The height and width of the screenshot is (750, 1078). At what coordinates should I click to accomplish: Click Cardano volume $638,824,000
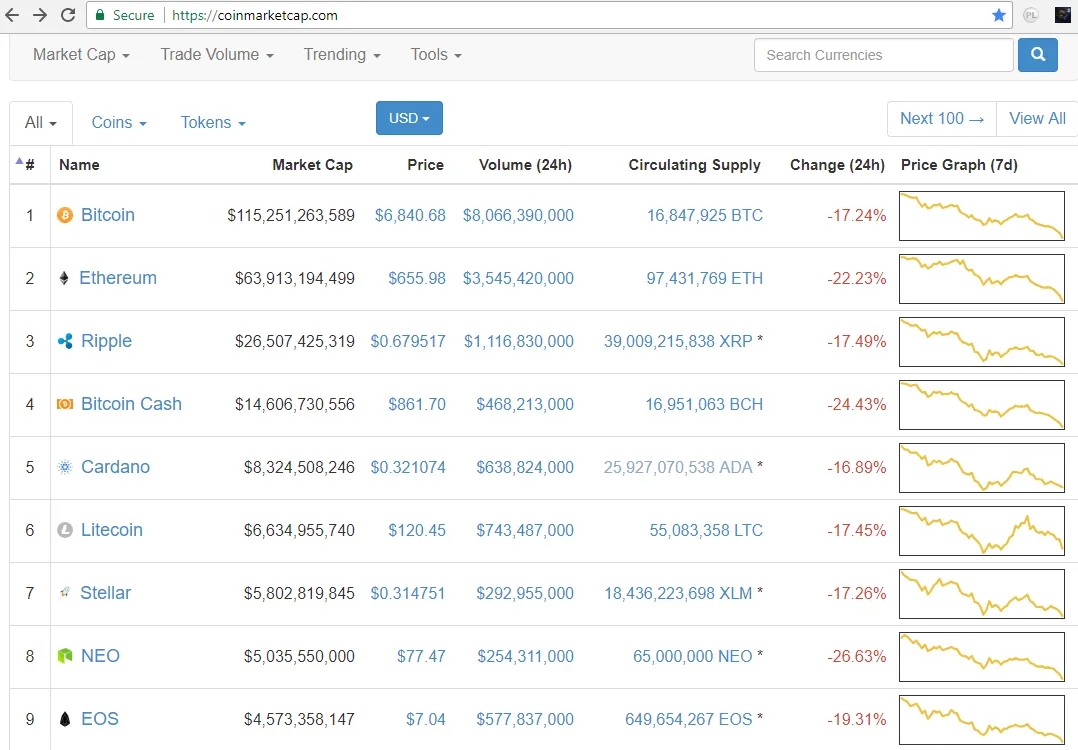[x=525, y=467]
